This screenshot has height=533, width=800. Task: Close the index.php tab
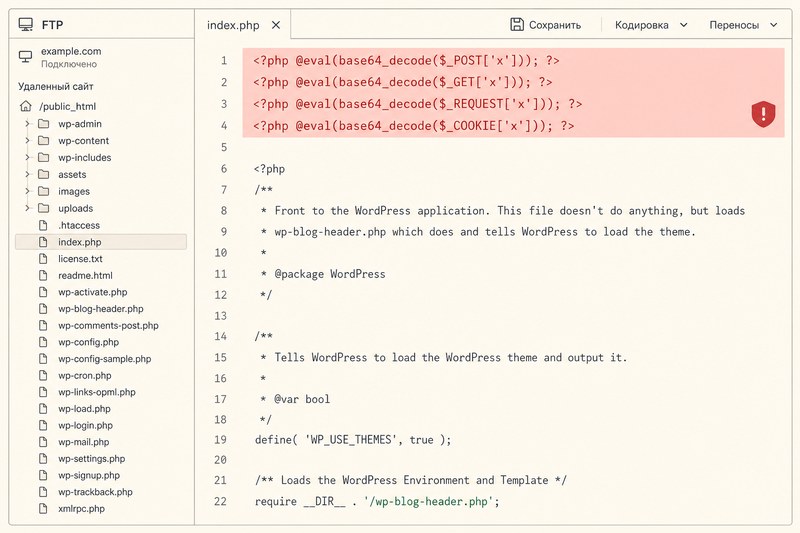(276, 25)
